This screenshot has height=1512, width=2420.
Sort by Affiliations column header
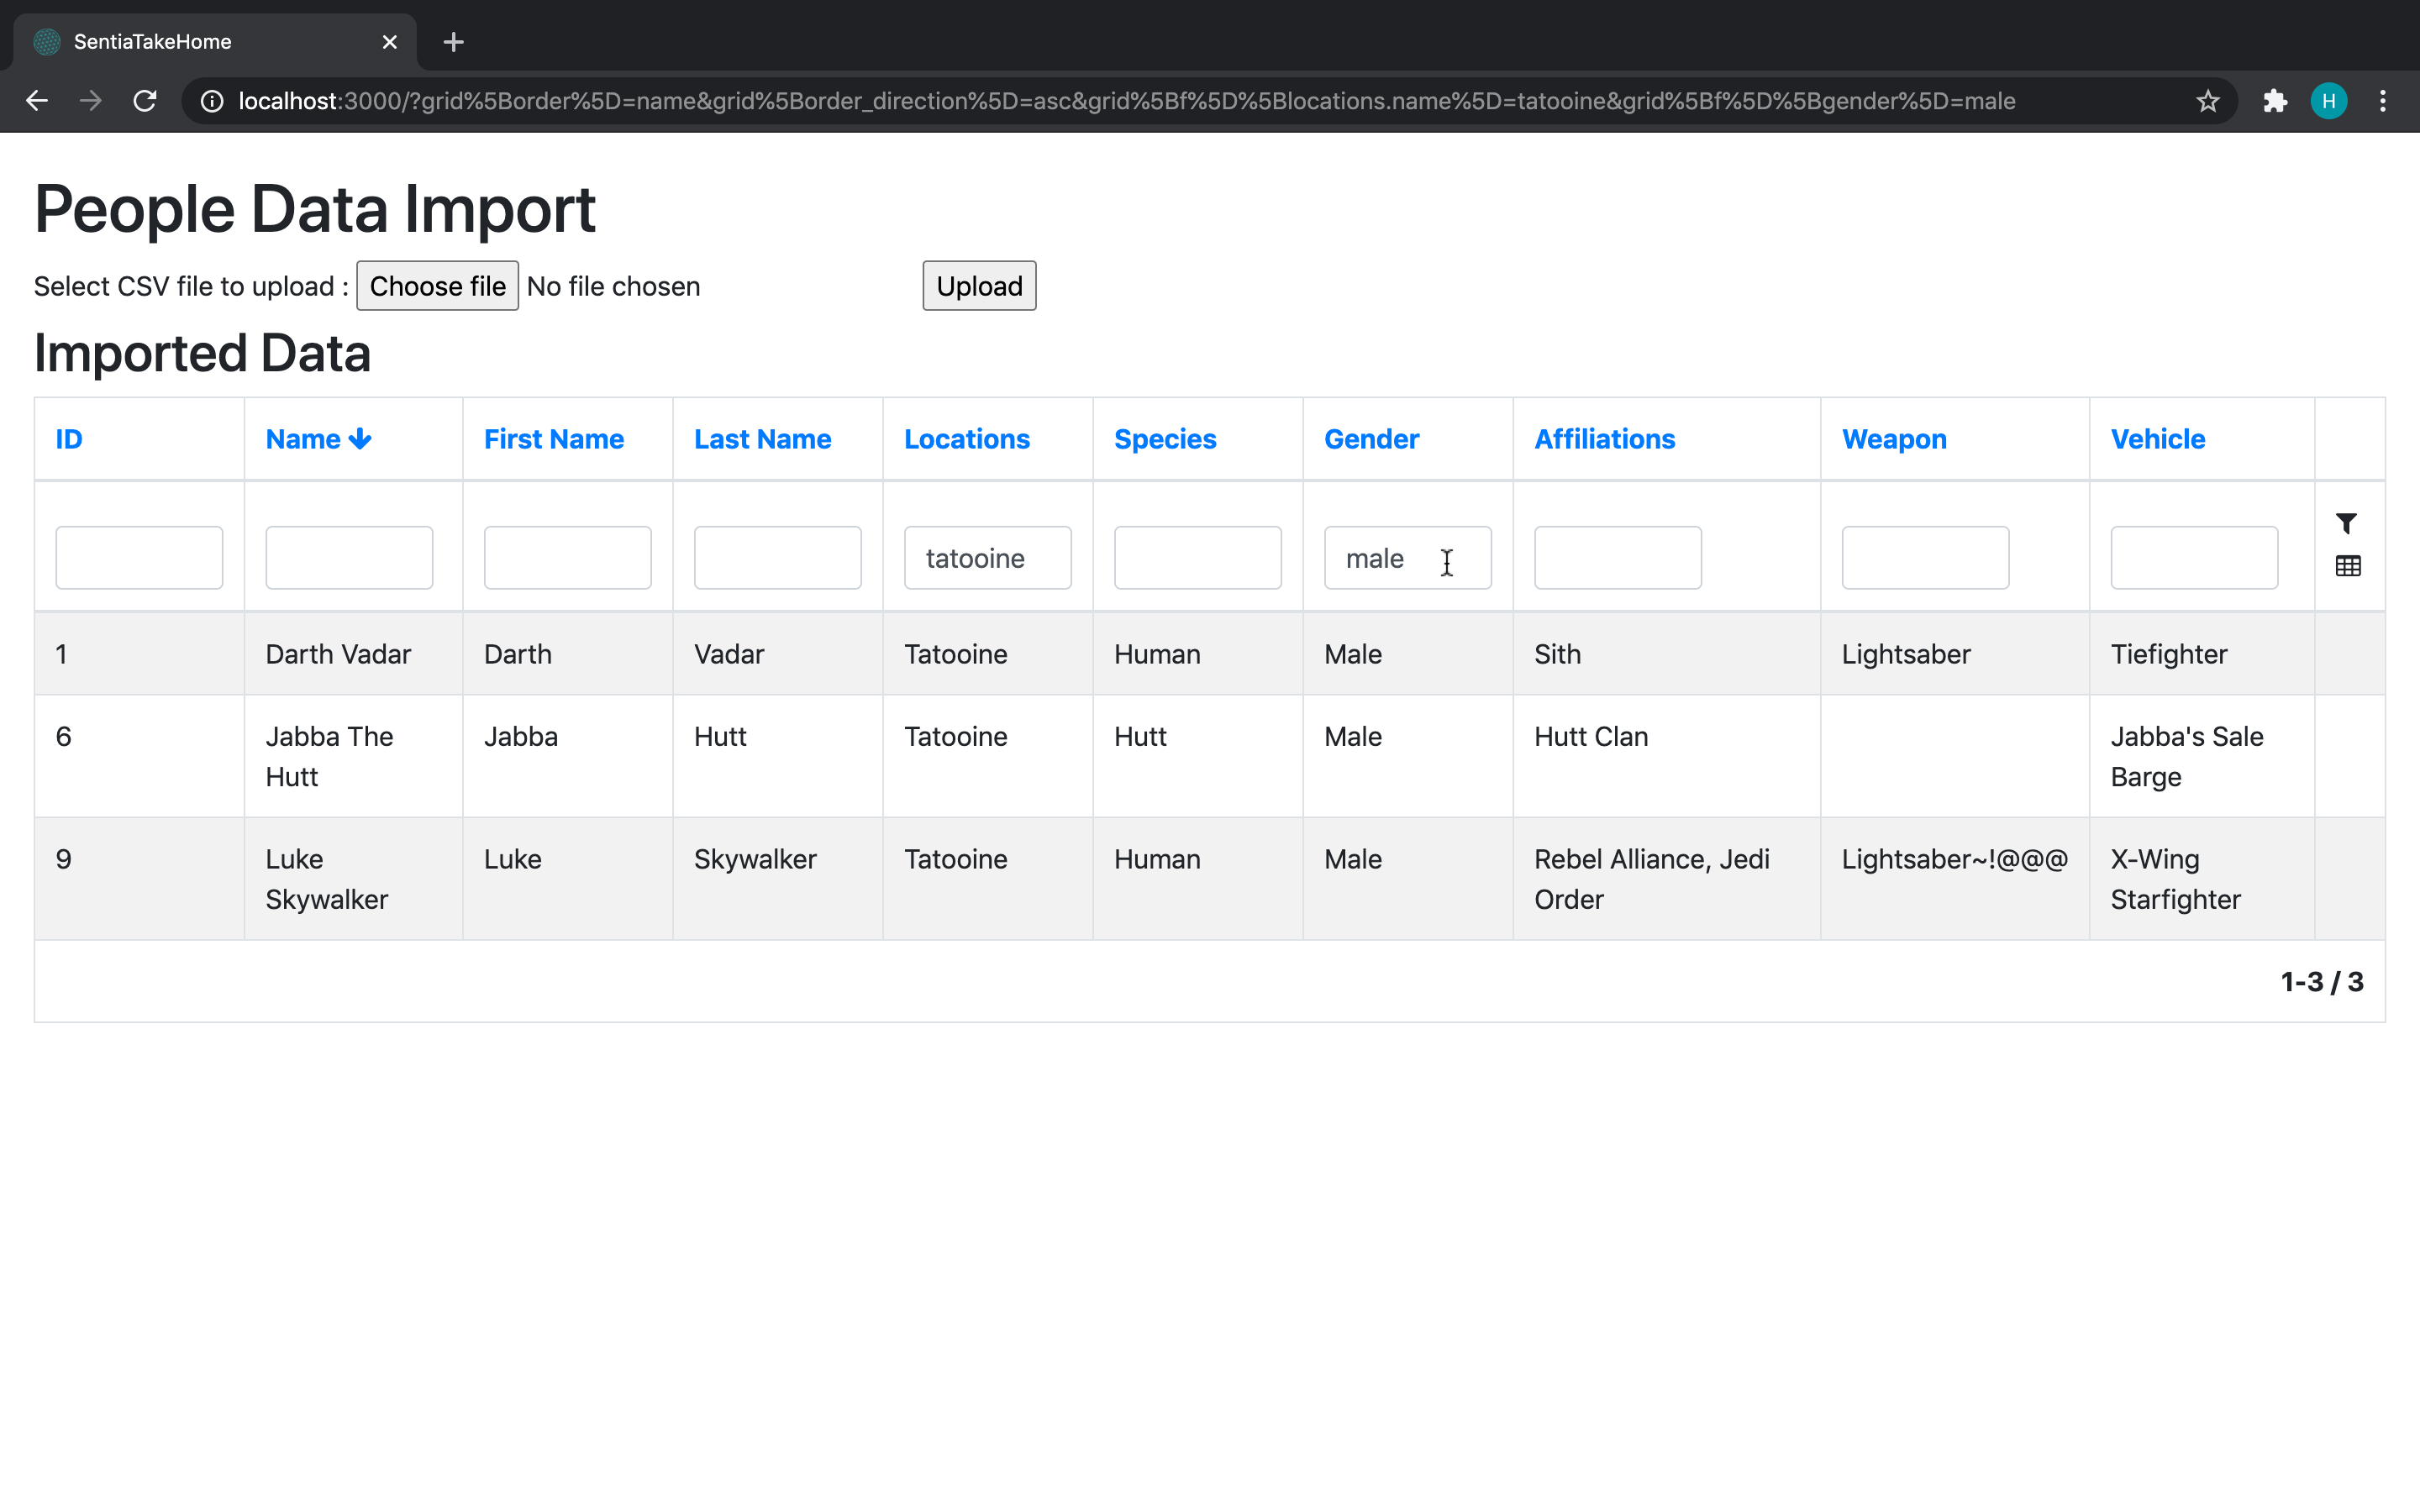pyautogui.click(x=1604, y=439)
